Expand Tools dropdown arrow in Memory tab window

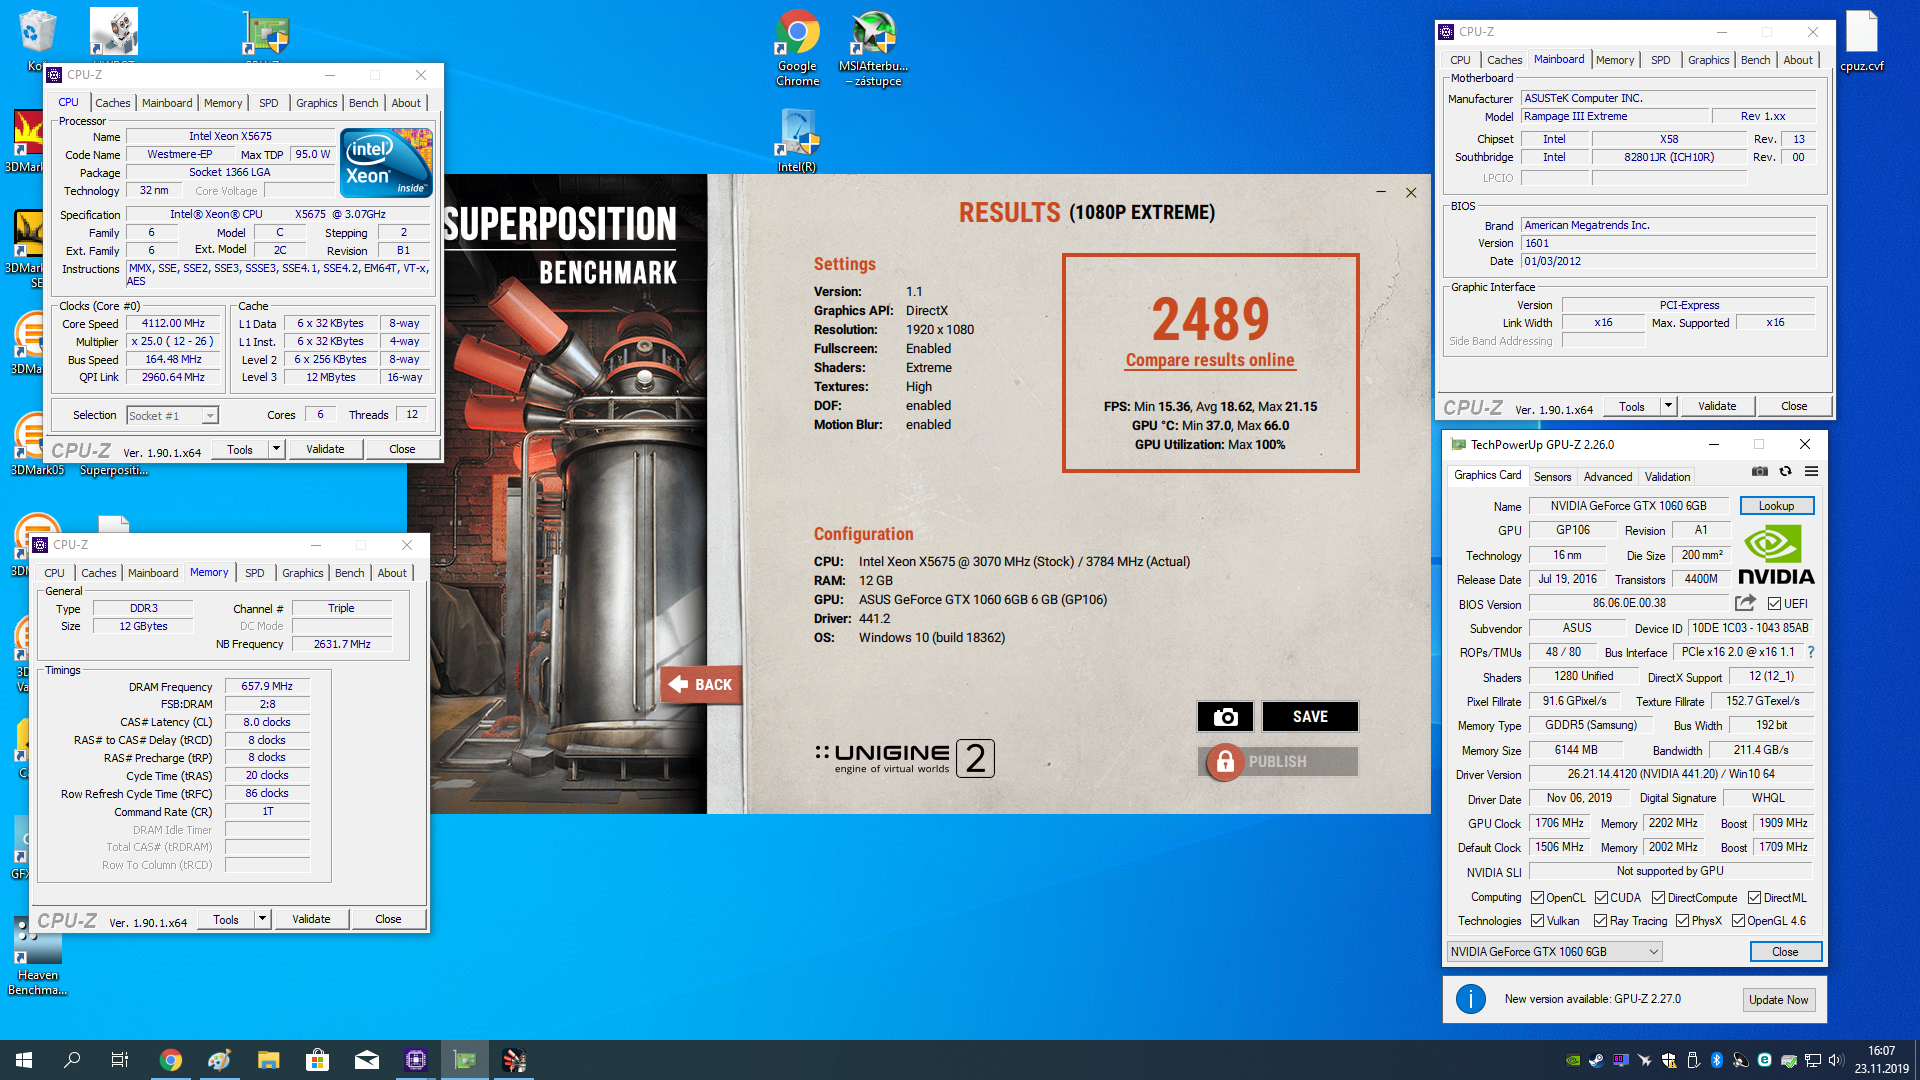click(x=262, y=919)
